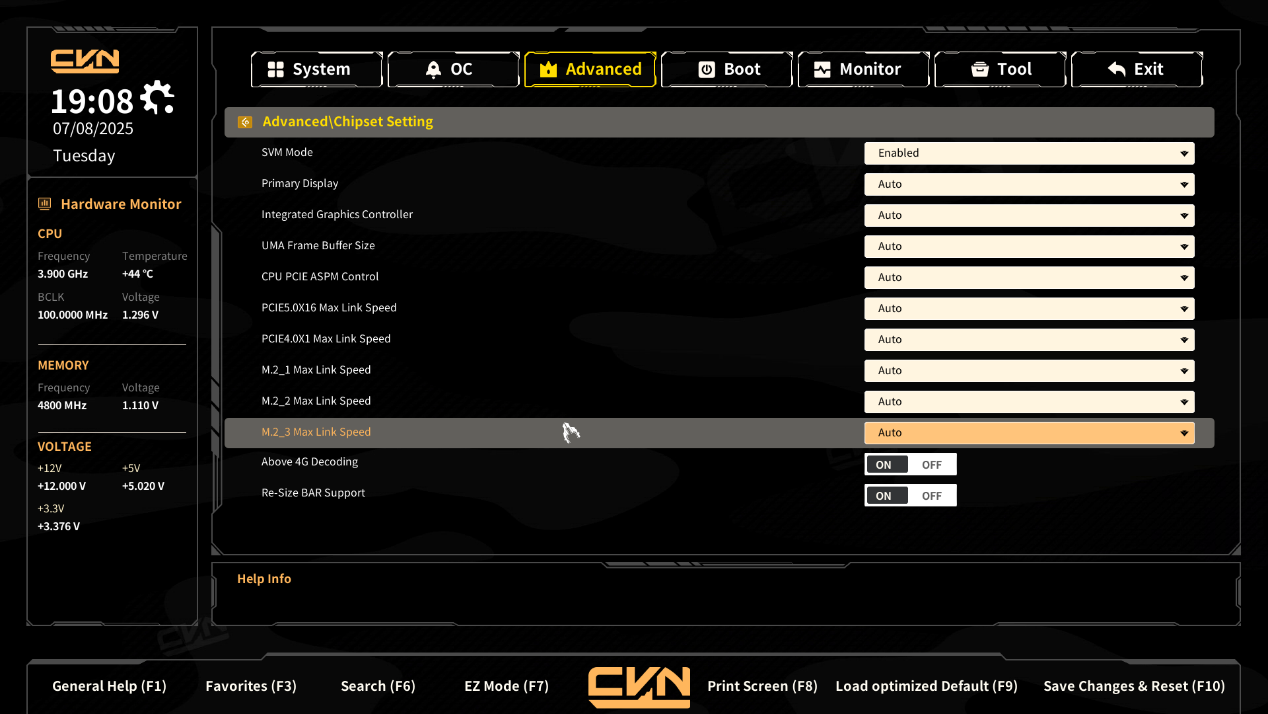This screenshot has height=714, width=1268.
Task: Open the M.2_1 Max Link Speed dropdown
Action: click(1029, 370)
